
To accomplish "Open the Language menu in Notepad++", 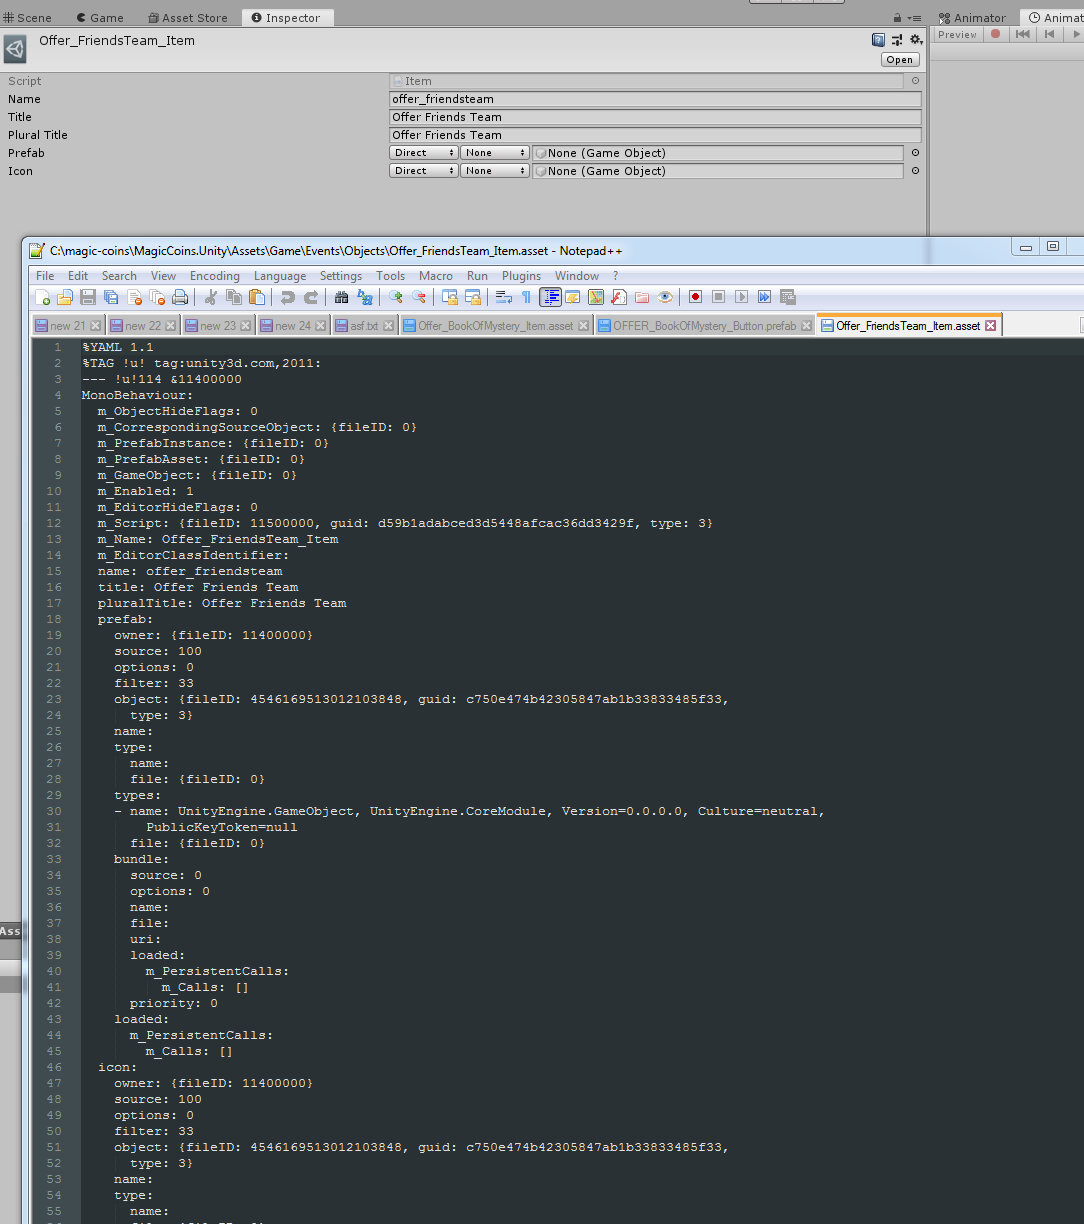I will pos(280,276).
